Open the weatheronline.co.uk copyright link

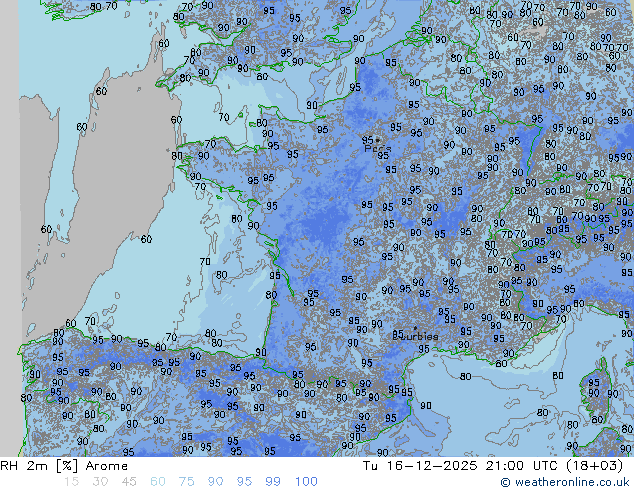pyautogui.click(x=565, y=482)
